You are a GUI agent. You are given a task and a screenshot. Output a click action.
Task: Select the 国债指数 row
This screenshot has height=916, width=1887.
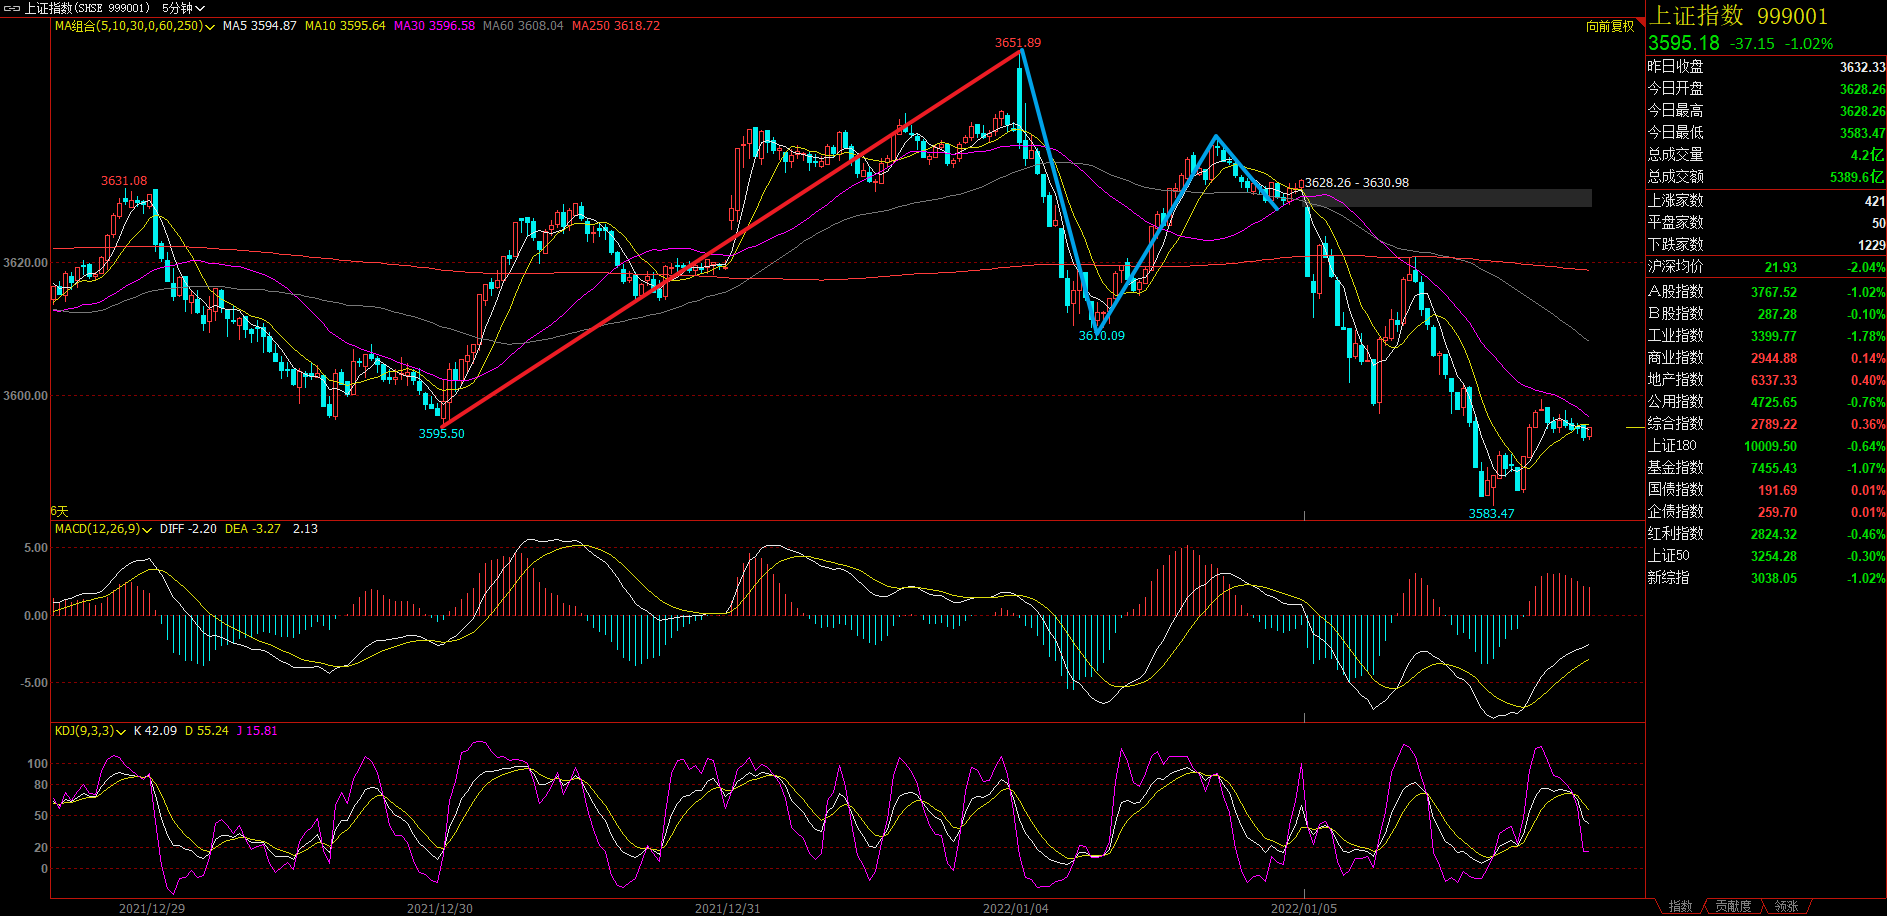tap(1766, 490)
